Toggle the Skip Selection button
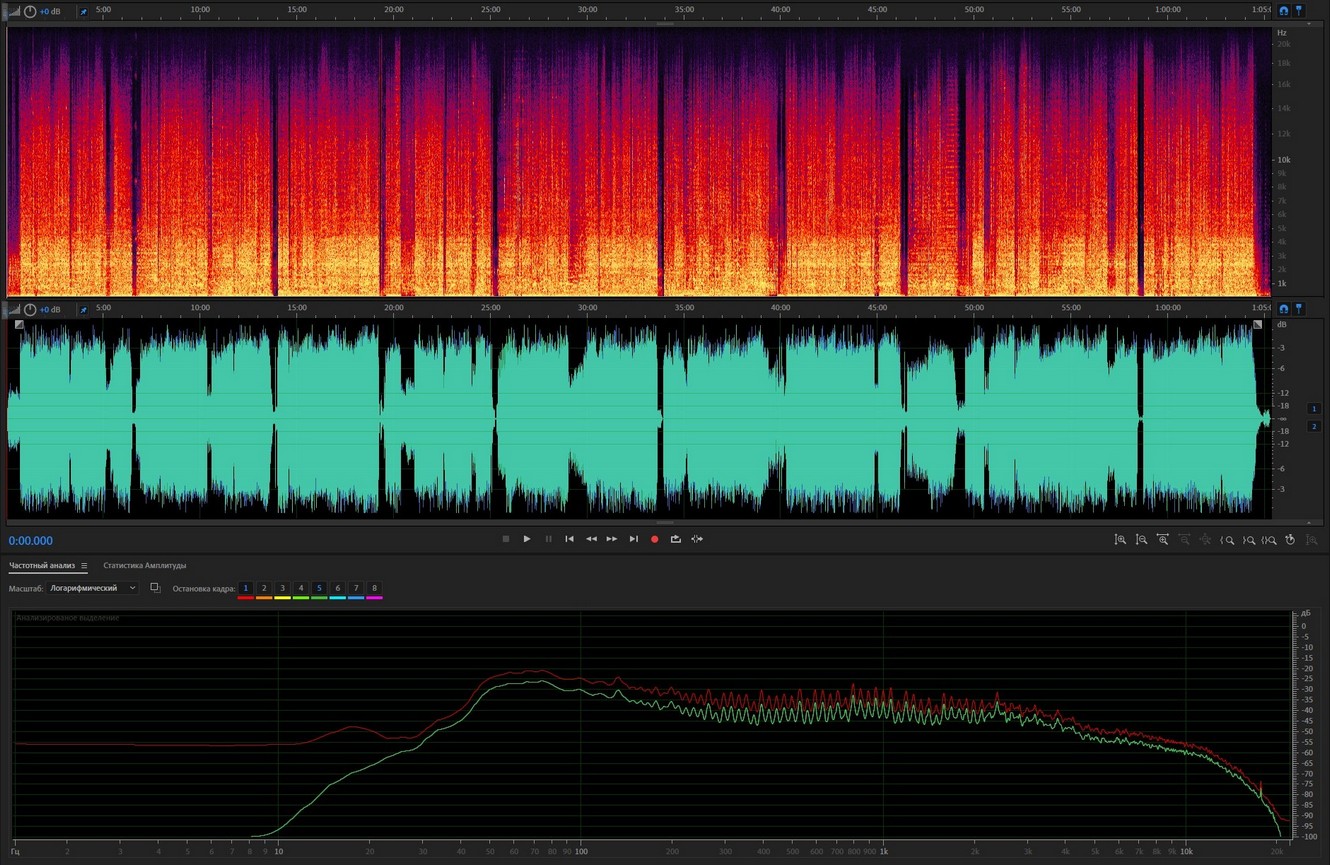The image size is (1330, 865). click(x=697, y=539)
